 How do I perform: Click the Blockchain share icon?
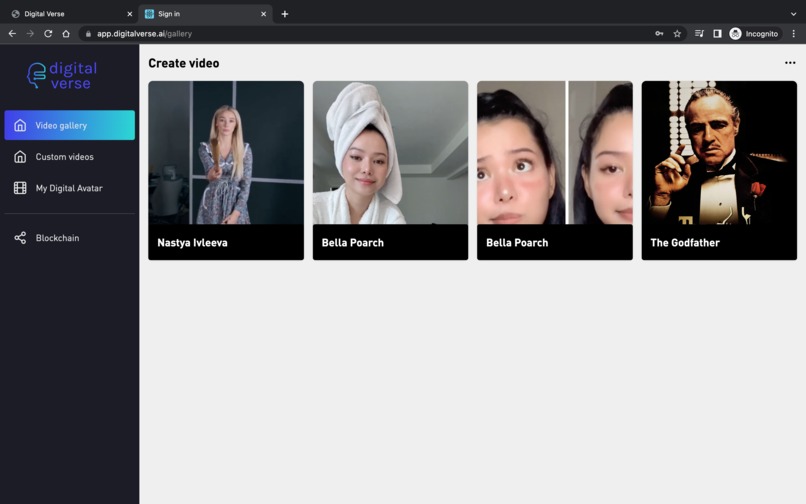pos(20,238)
